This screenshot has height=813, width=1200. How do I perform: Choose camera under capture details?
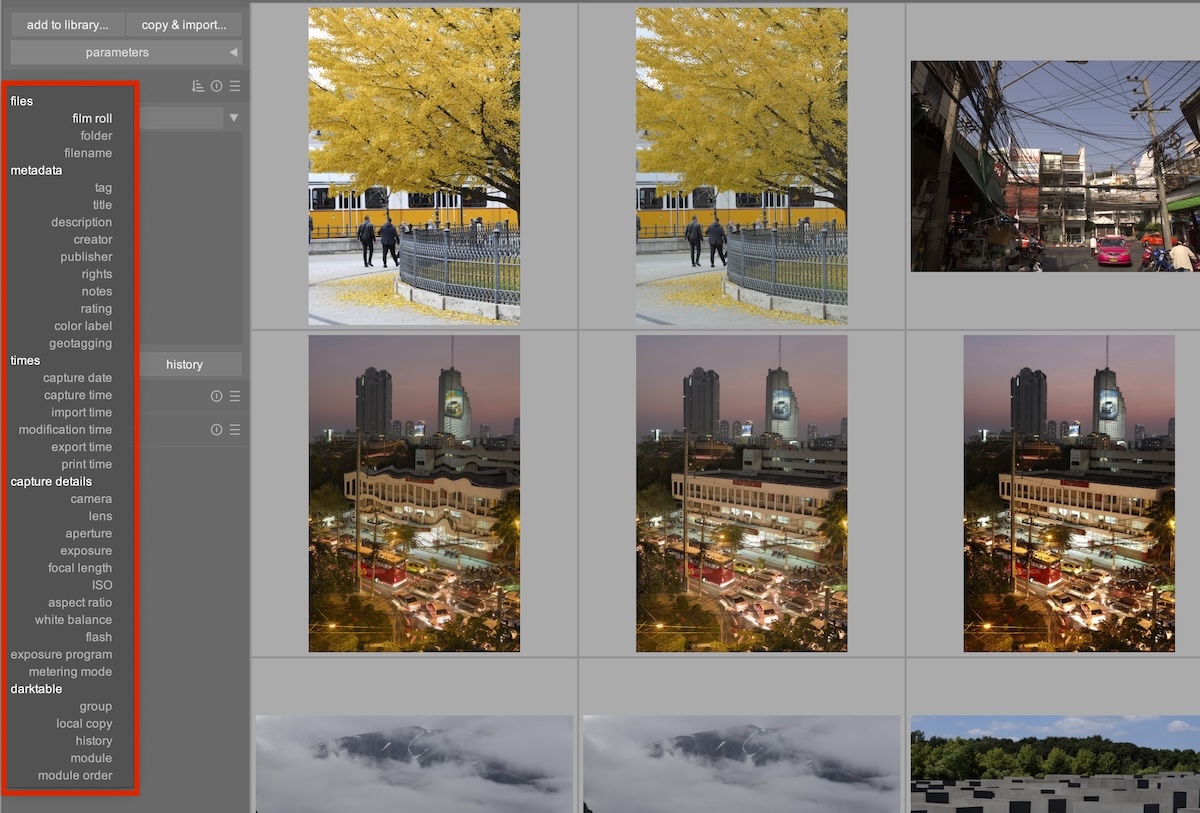pos(91,499)
